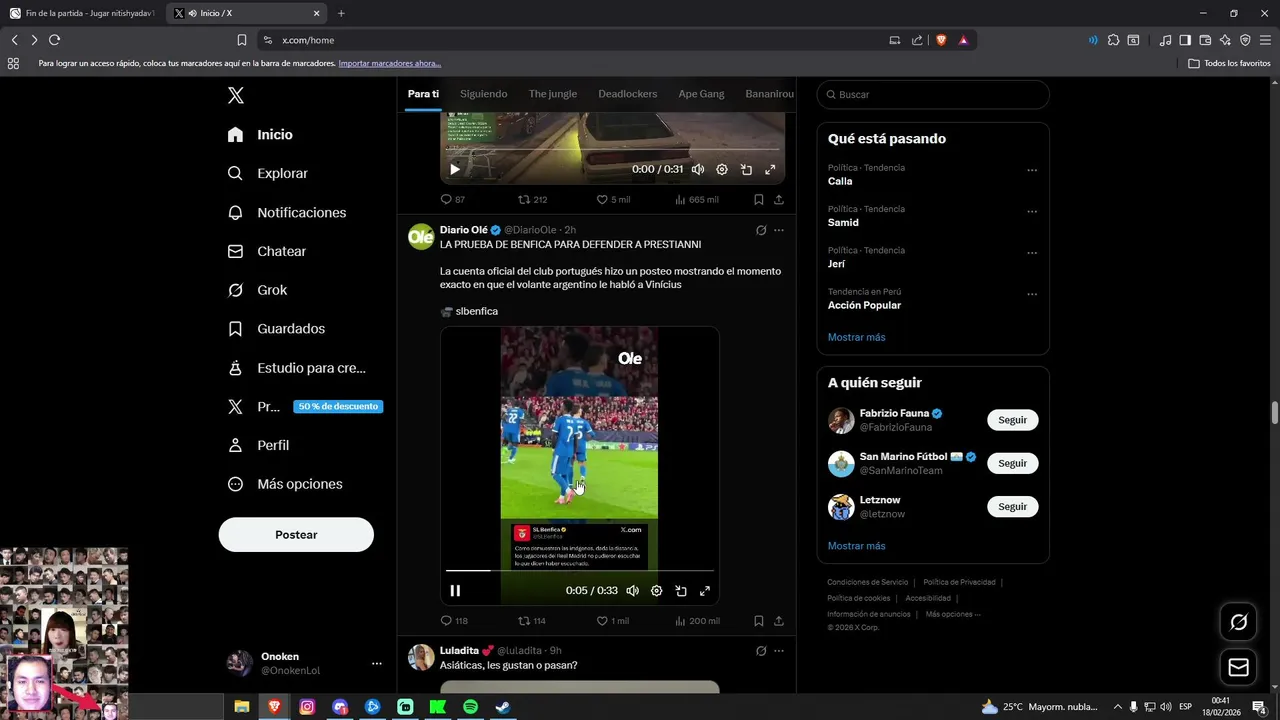Switch to 'Fin de la partida' browser tab

[x=83, y=13]
